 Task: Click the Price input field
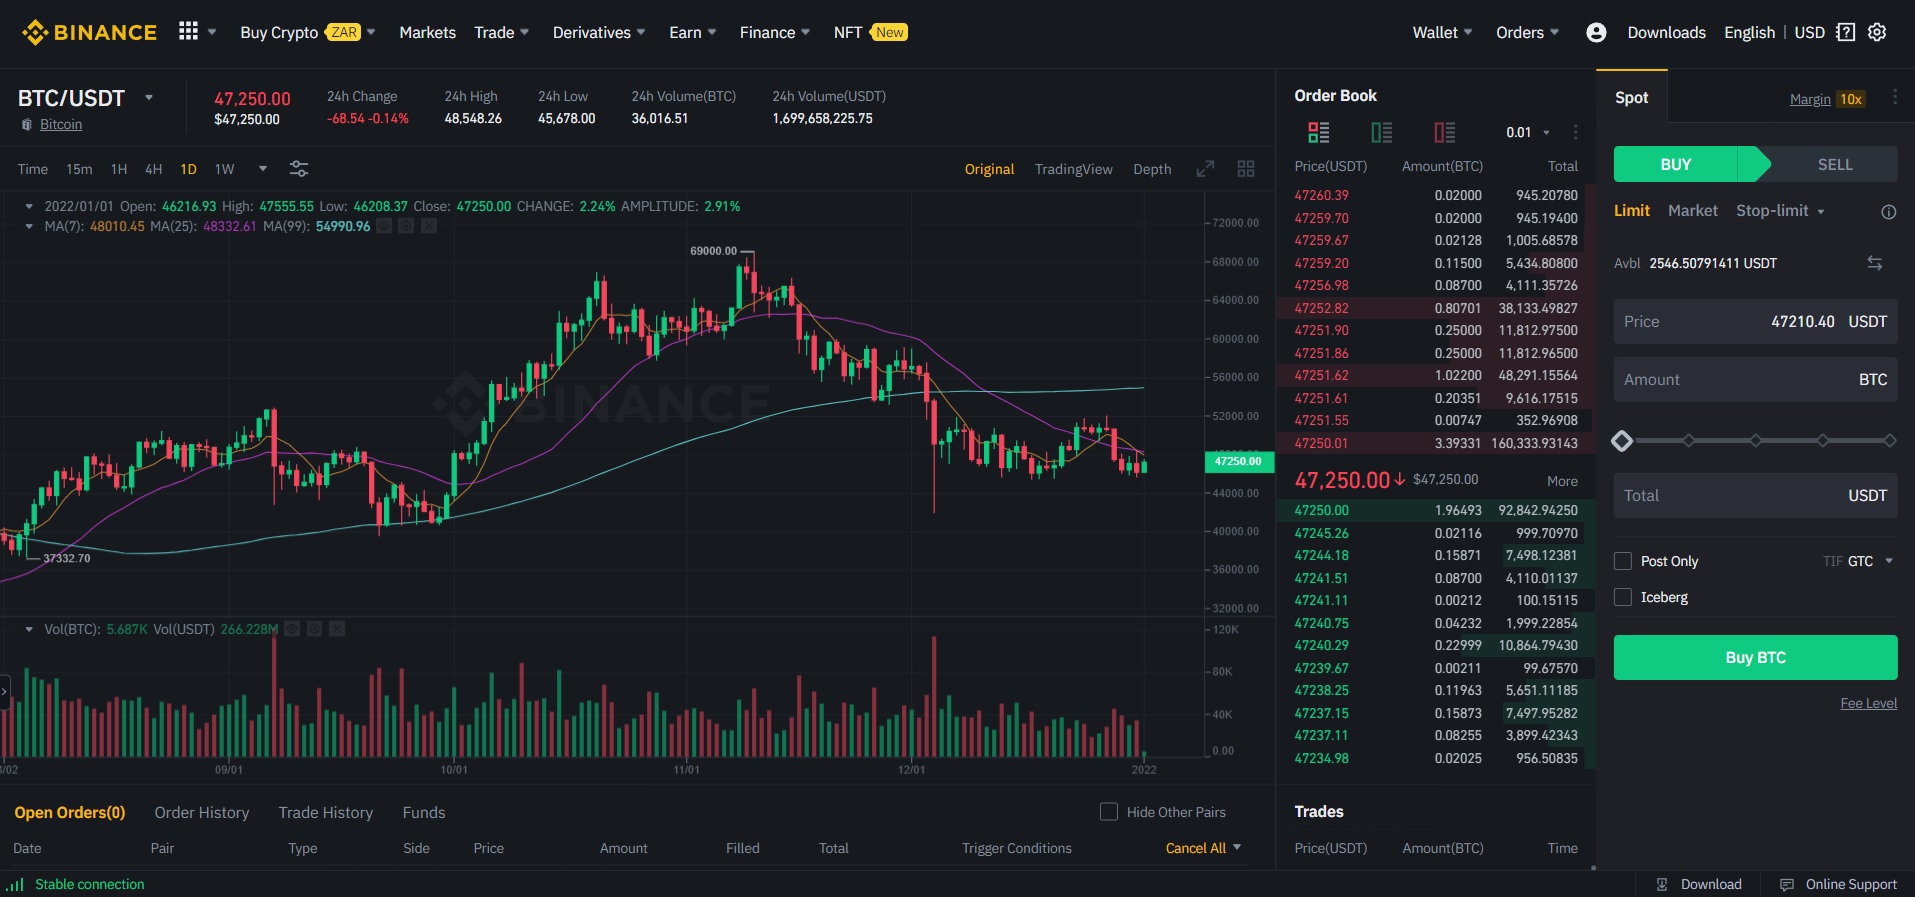coord(1755,321)
